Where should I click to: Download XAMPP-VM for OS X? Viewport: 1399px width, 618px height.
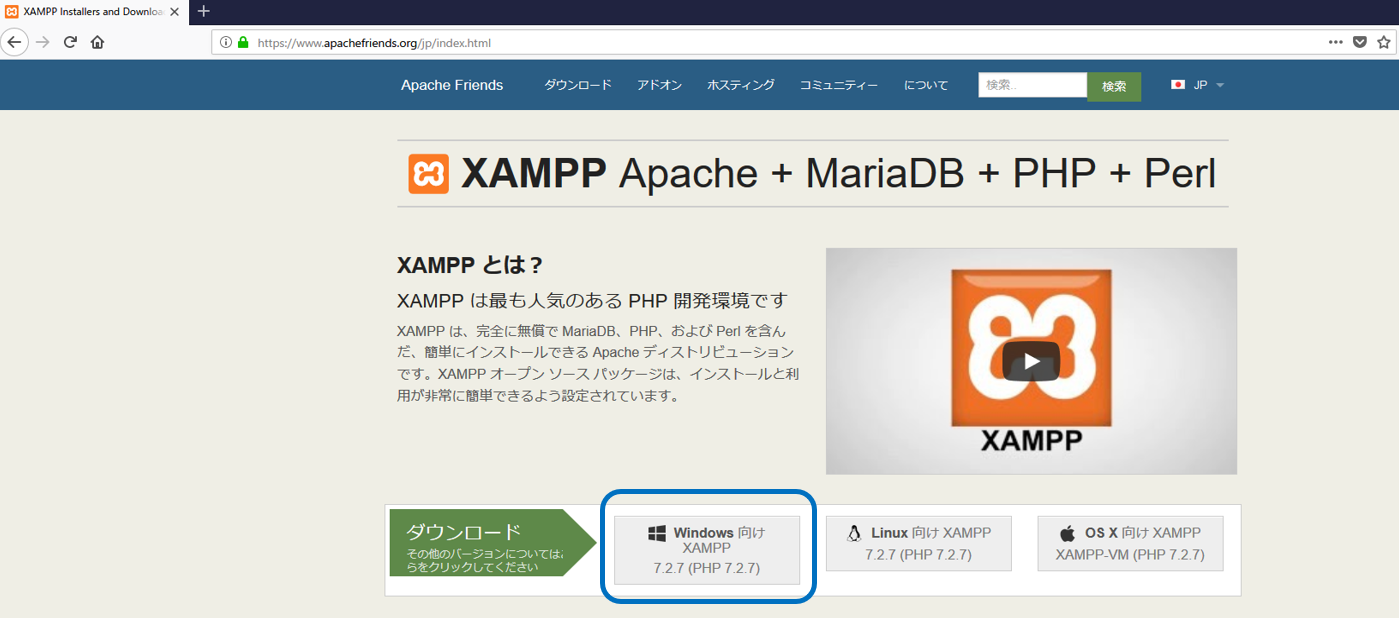(1130, 543)
